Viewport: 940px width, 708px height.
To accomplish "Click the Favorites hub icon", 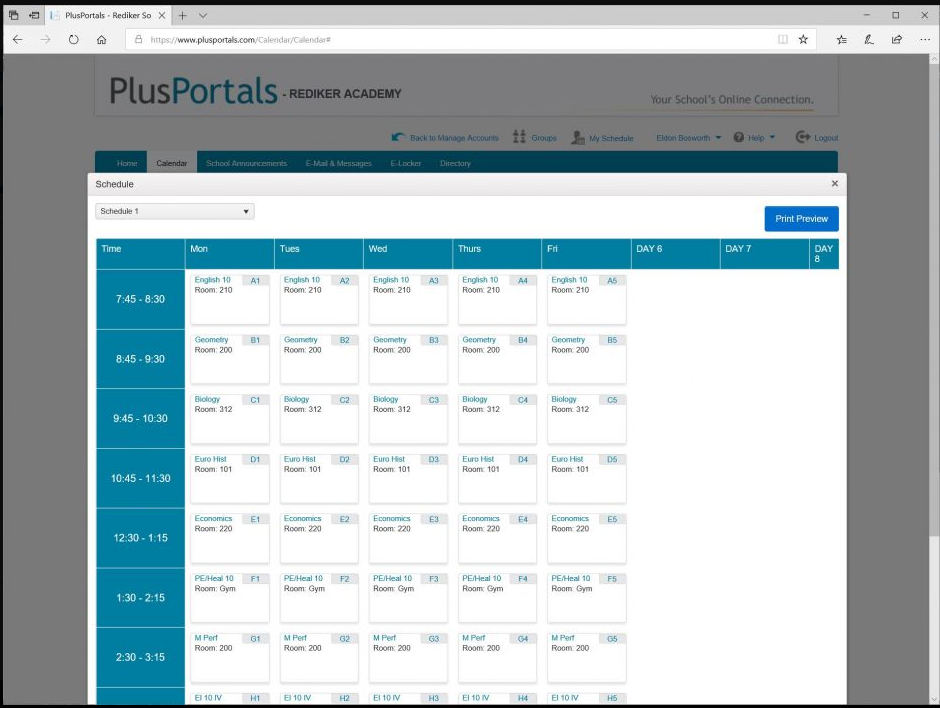I will (x=840, y=39).
